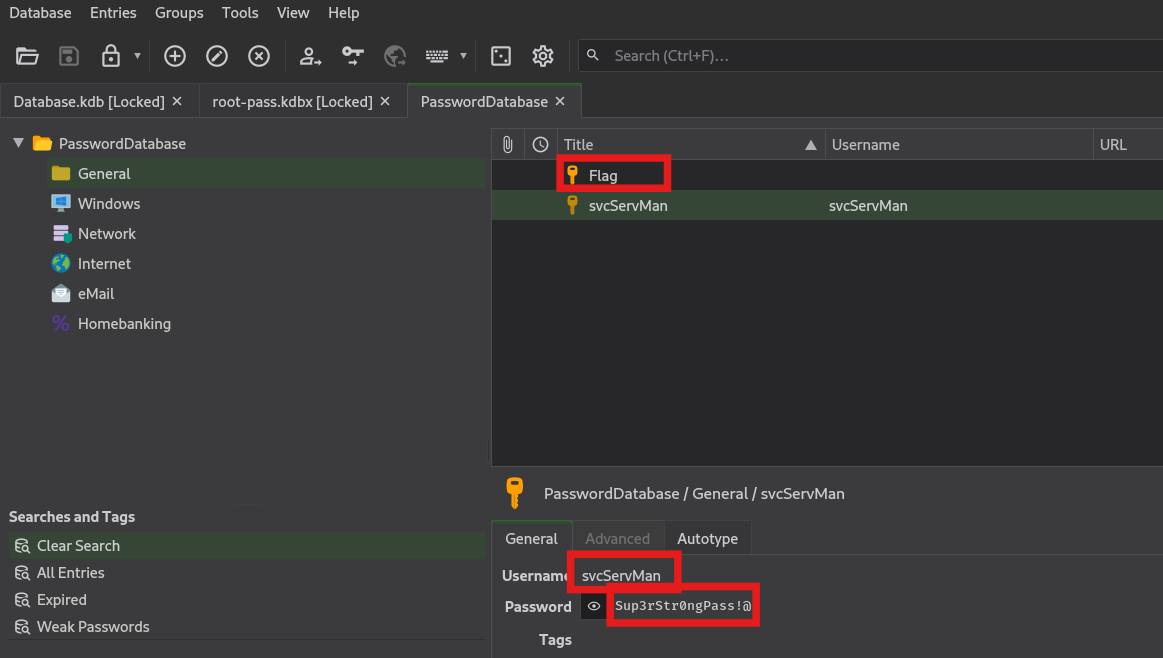Select the Flag entry in the list

click(603, 176)
